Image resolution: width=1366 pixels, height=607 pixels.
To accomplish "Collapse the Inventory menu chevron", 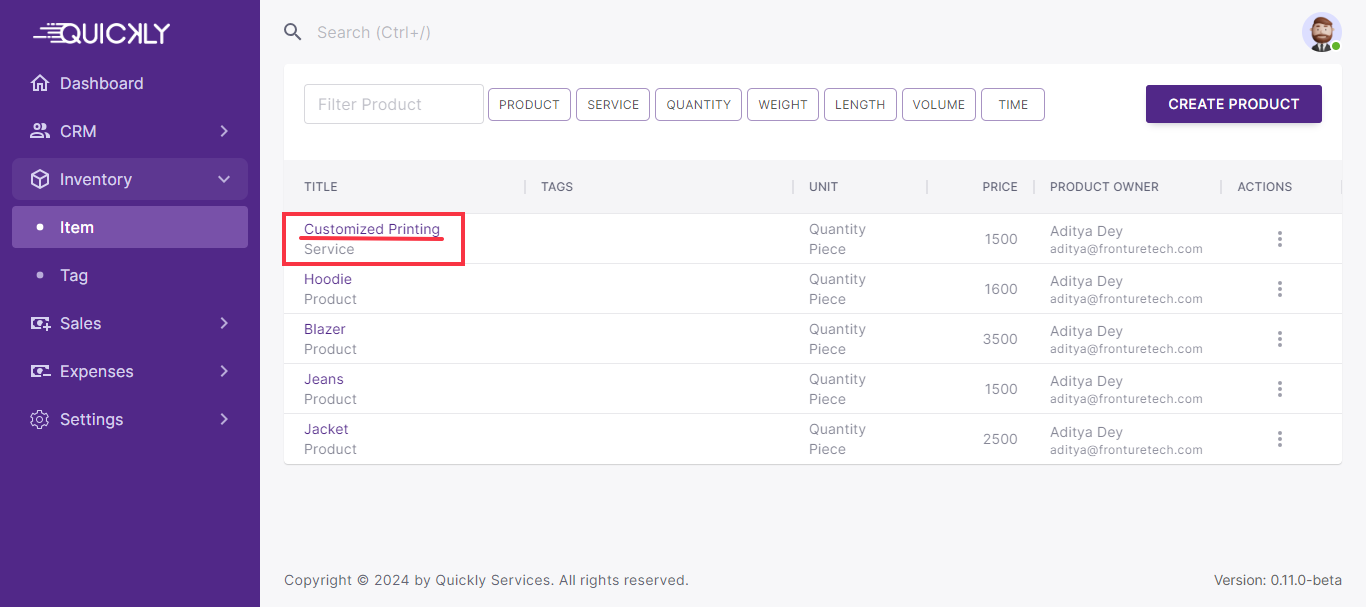I will pos(224,179).
